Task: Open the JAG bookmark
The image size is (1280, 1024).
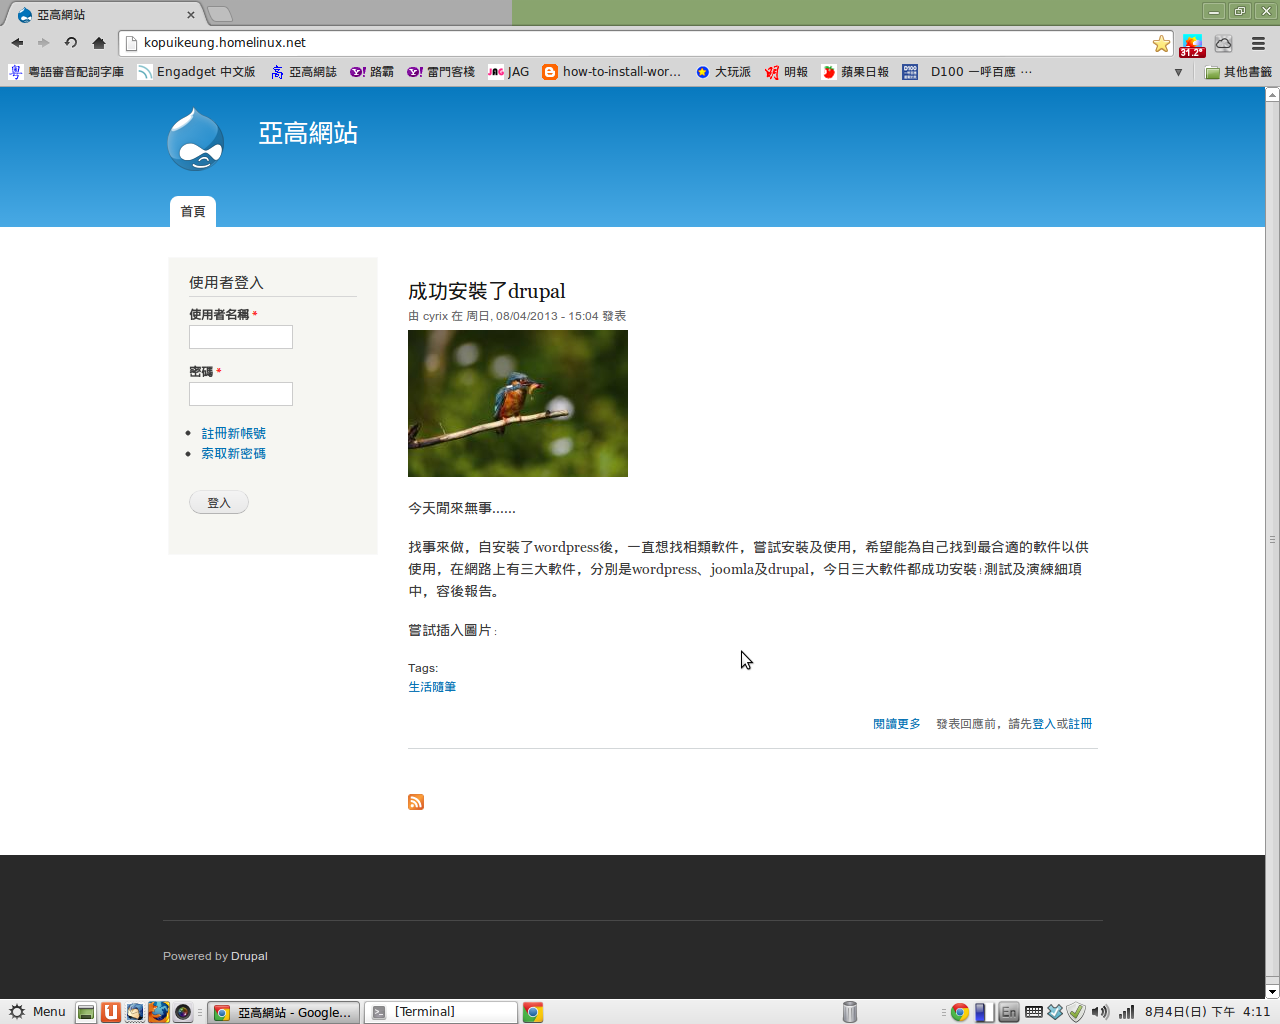Action: coord(509,72)
